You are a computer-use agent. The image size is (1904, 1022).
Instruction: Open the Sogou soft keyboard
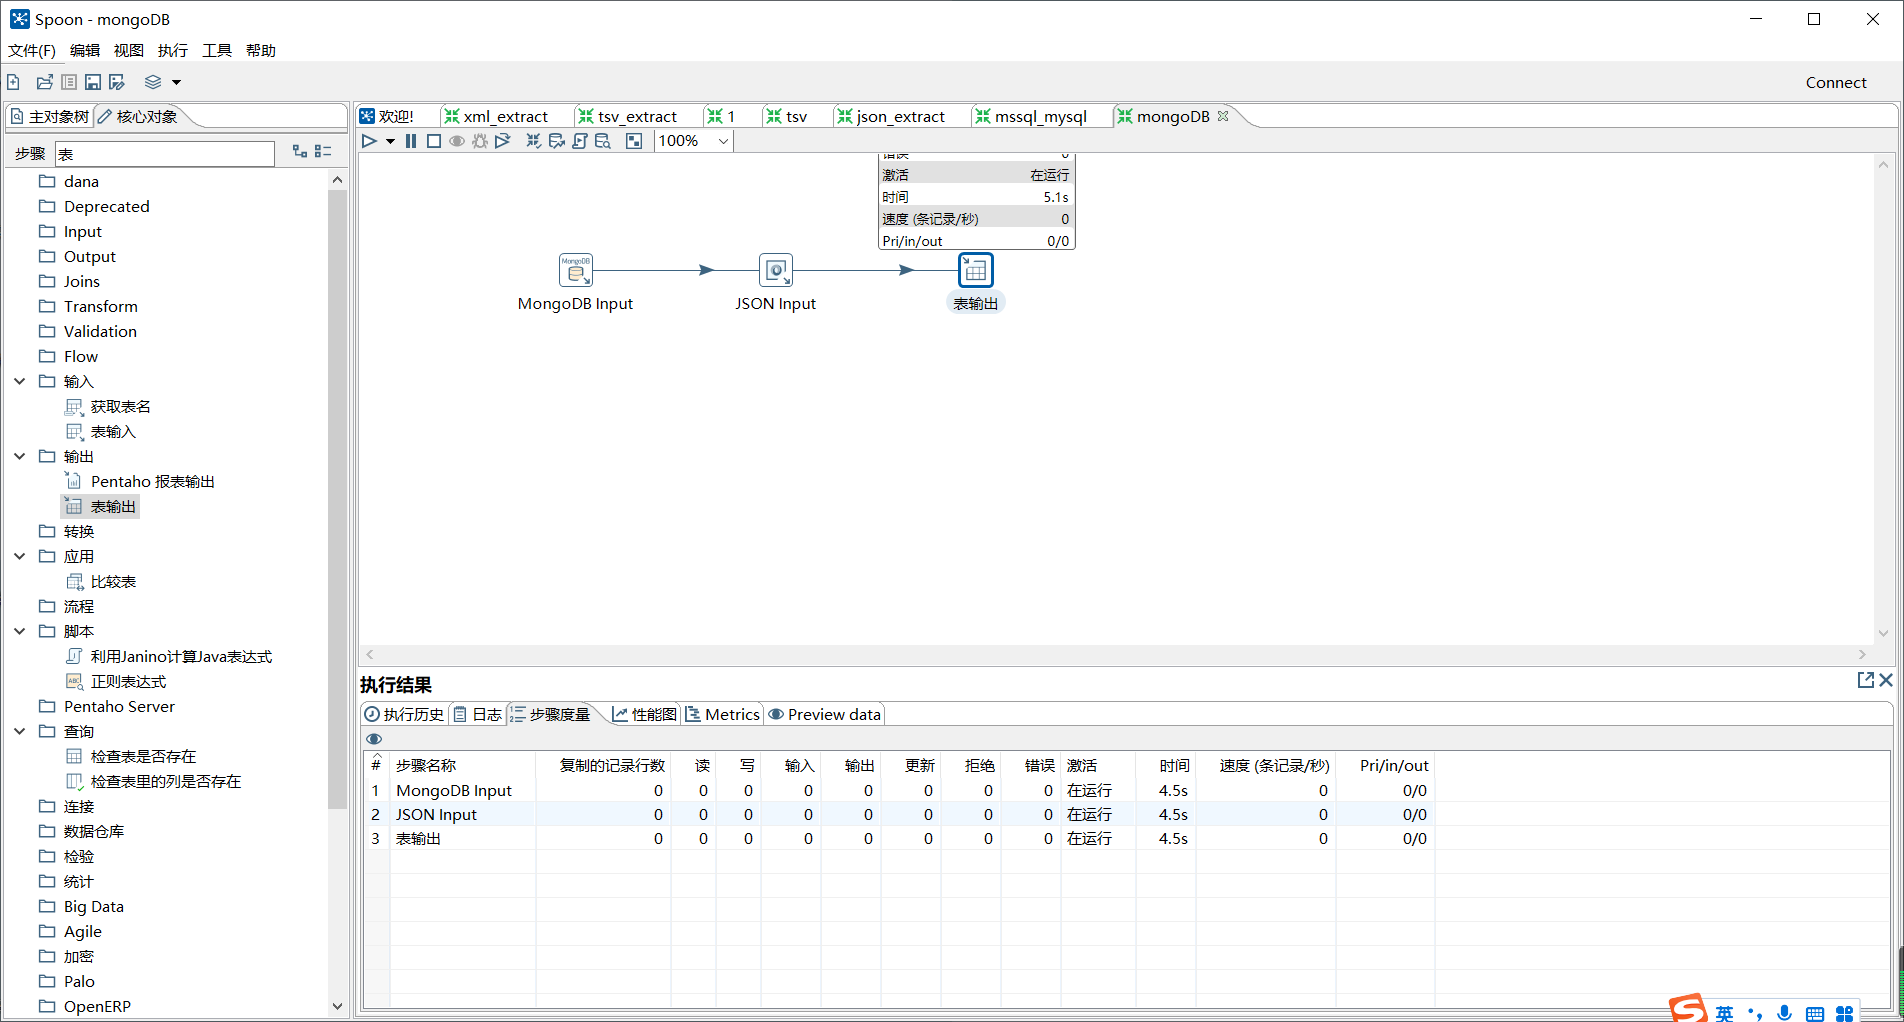1815,1014
